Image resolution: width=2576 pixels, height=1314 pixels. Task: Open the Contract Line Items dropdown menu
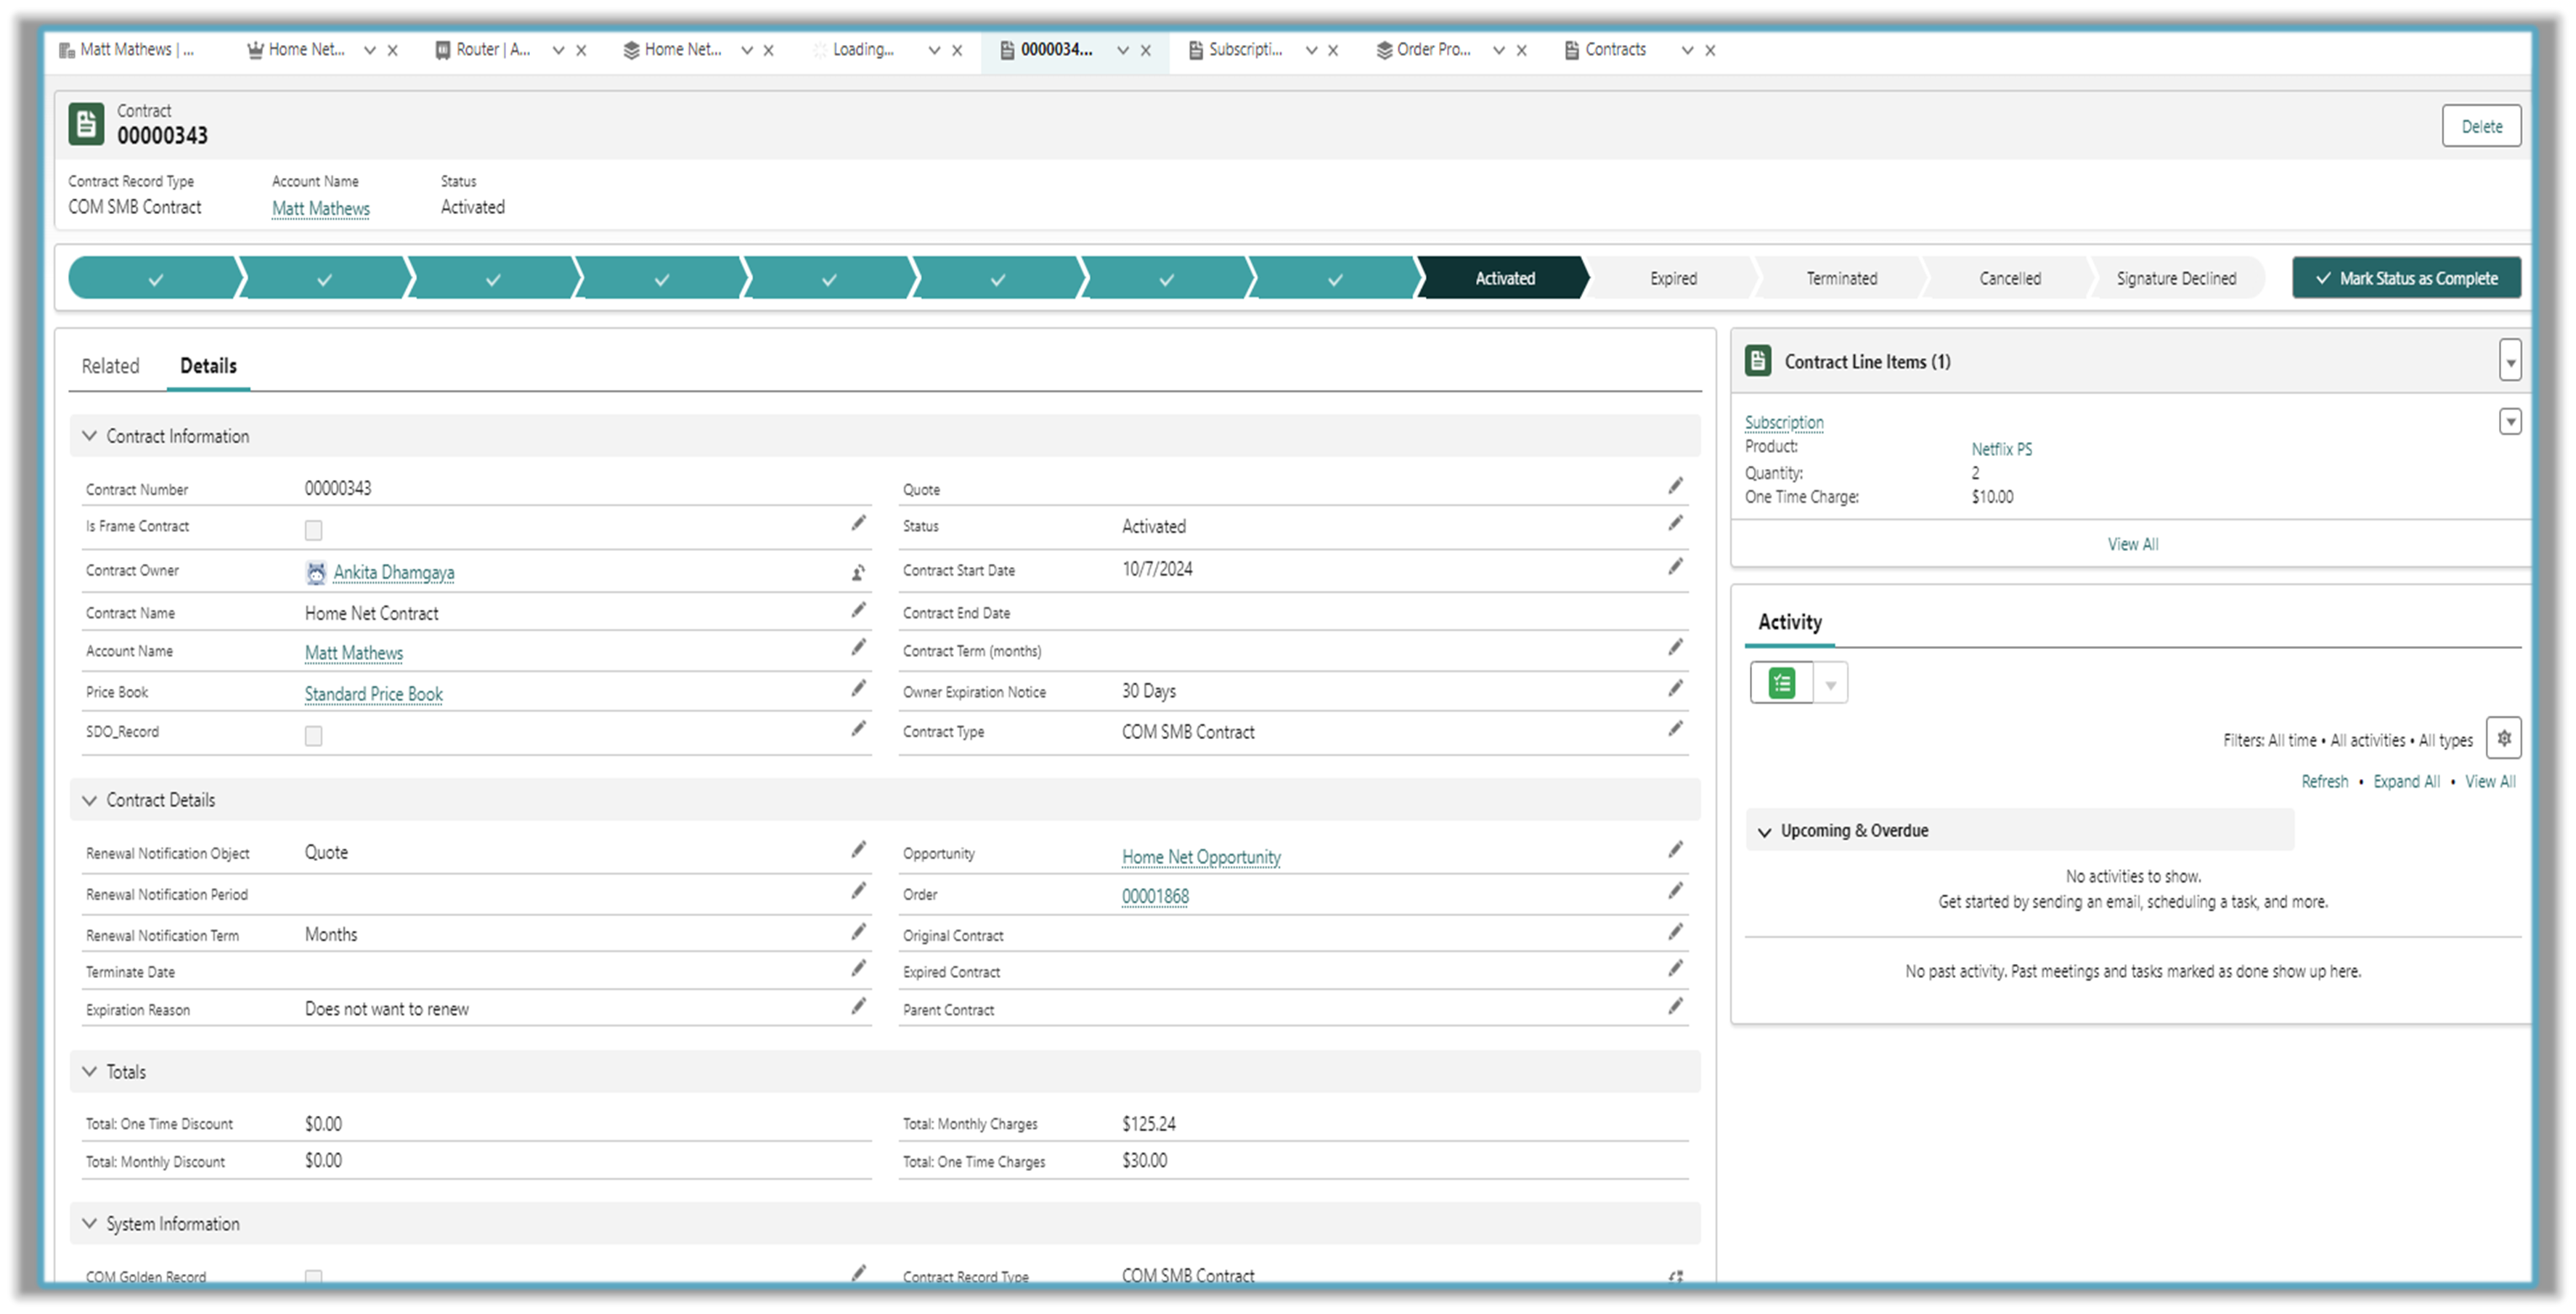2509,361
